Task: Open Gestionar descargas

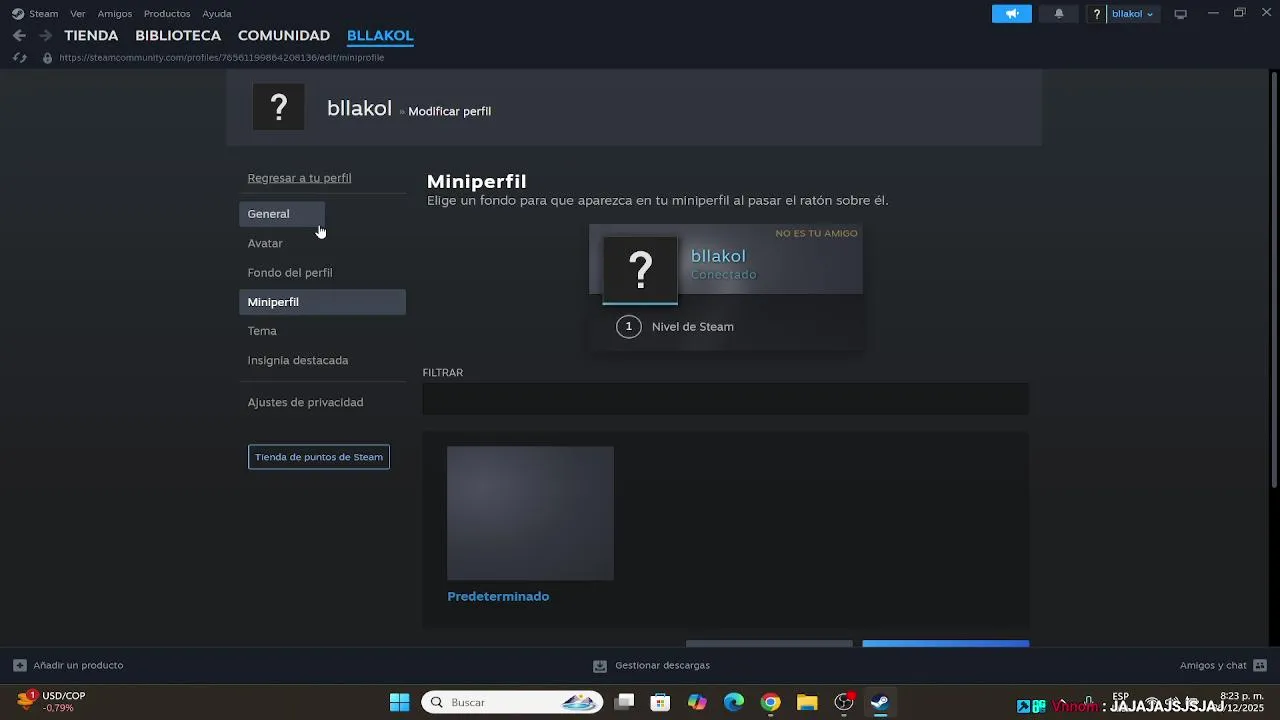Action: tap(662, 665)
